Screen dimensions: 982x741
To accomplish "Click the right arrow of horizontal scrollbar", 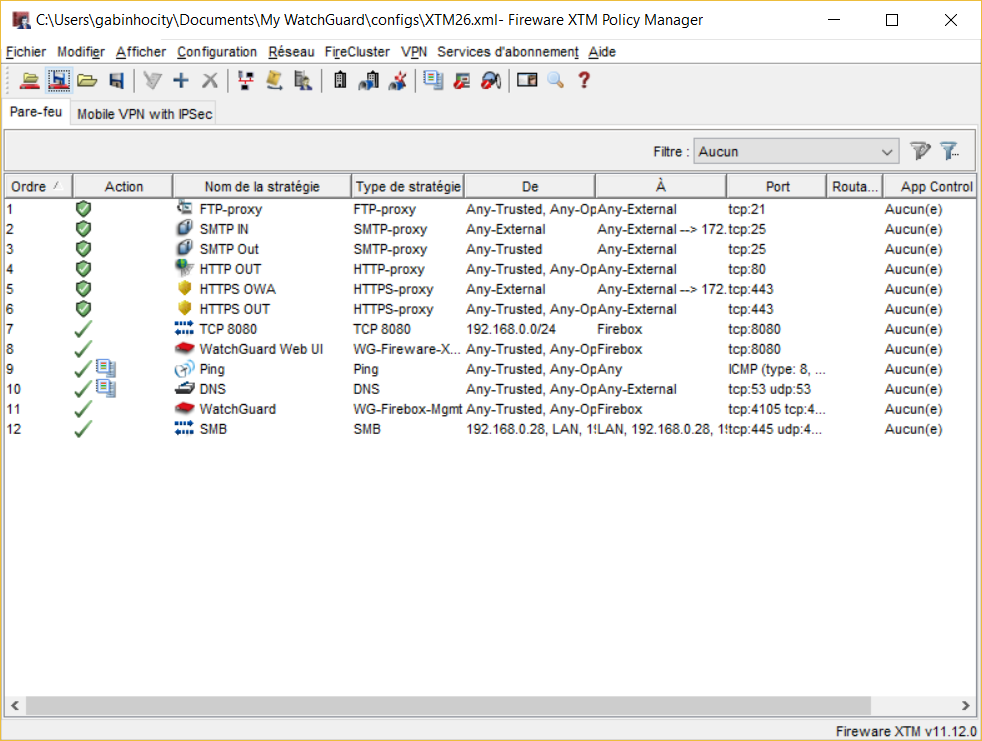I will click(966, 705).
